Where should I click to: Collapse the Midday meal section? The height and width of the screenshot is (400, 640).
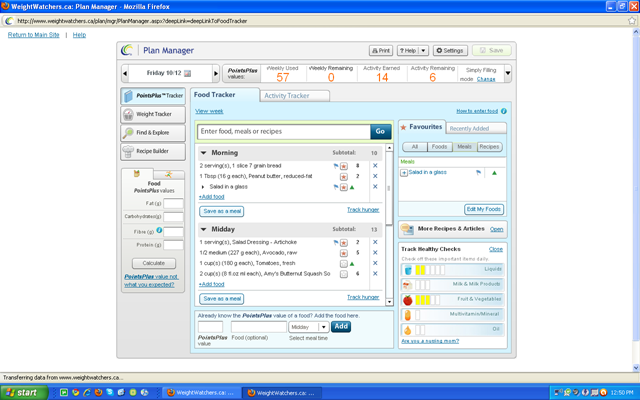(x=203, y=229)
